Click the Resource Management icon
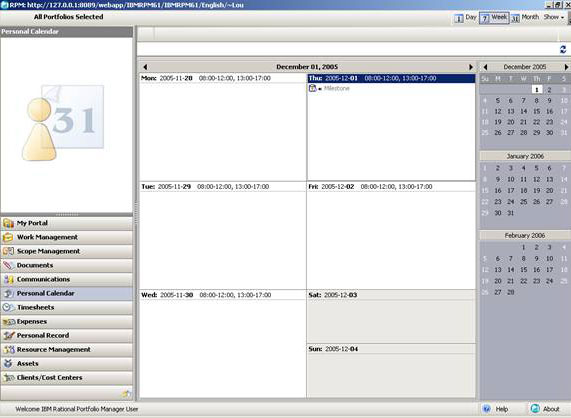 point(8,350)
